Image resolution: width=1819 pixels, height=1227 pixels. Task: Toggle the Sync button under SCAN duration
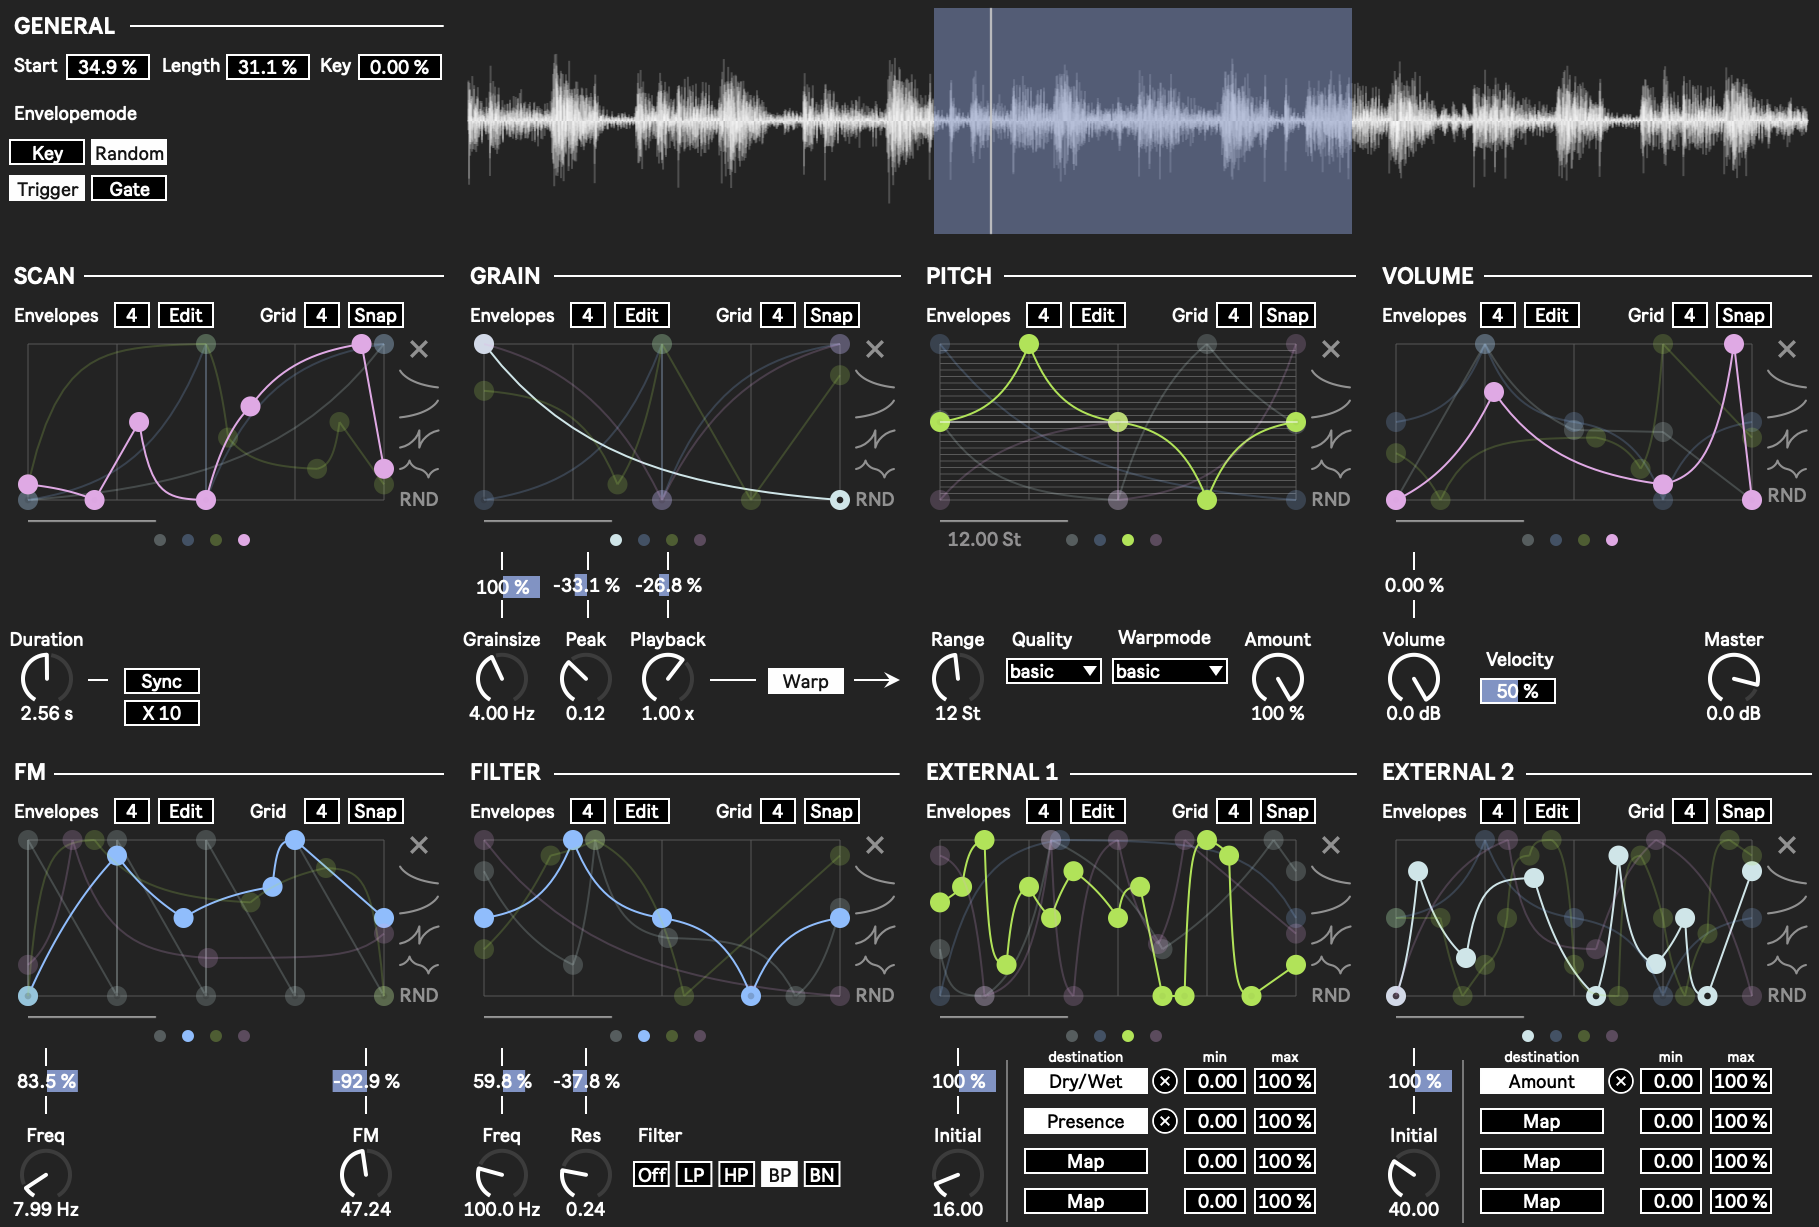click(161, 681)
